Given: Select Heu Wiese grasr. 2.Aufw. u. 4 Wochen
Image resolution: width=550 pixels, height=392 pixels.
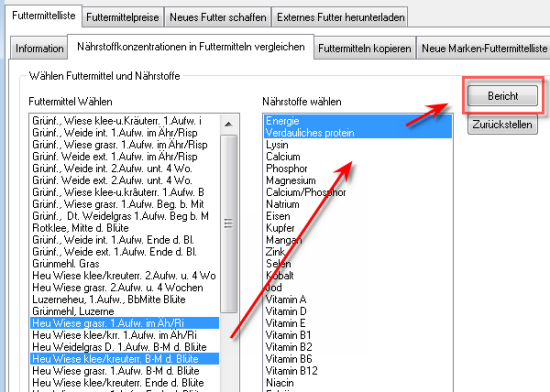Looking at the screenshot, I should coord(125,288).
